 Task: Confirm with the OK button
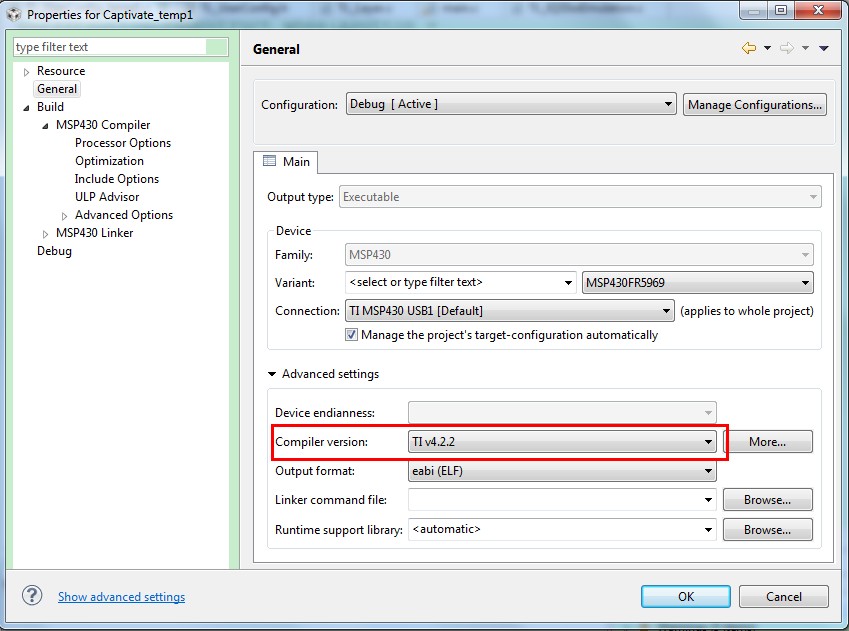pyautogui.click(x=685, y=596)
